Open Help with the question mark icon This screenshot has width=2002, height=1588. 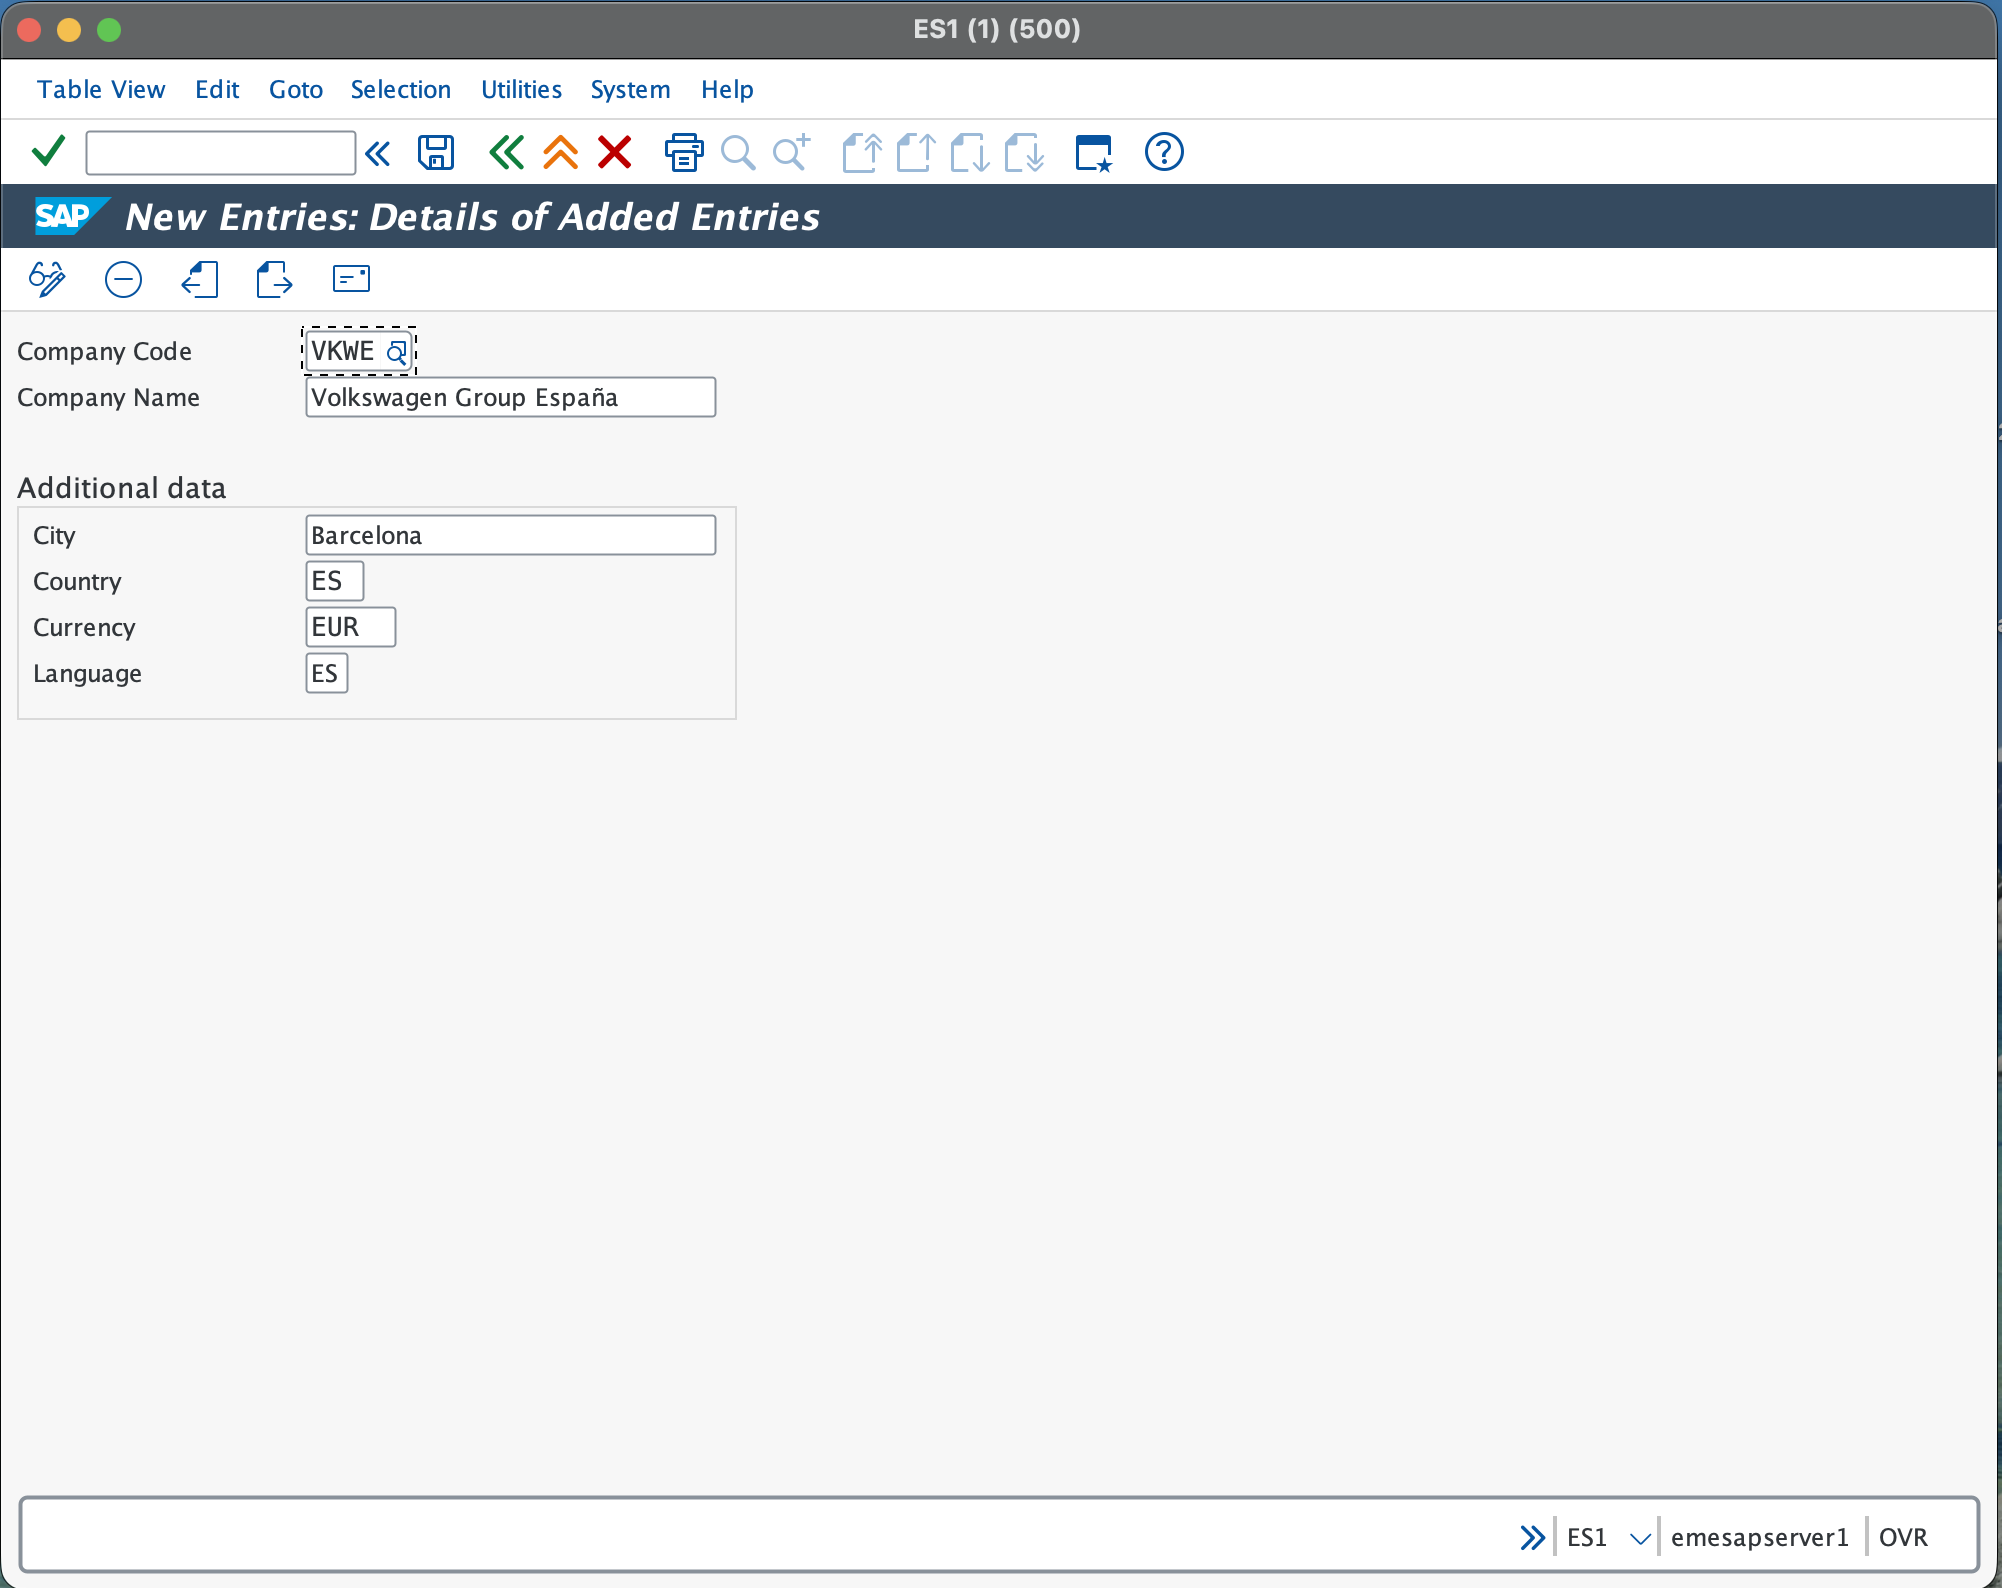pos(1164,152)
